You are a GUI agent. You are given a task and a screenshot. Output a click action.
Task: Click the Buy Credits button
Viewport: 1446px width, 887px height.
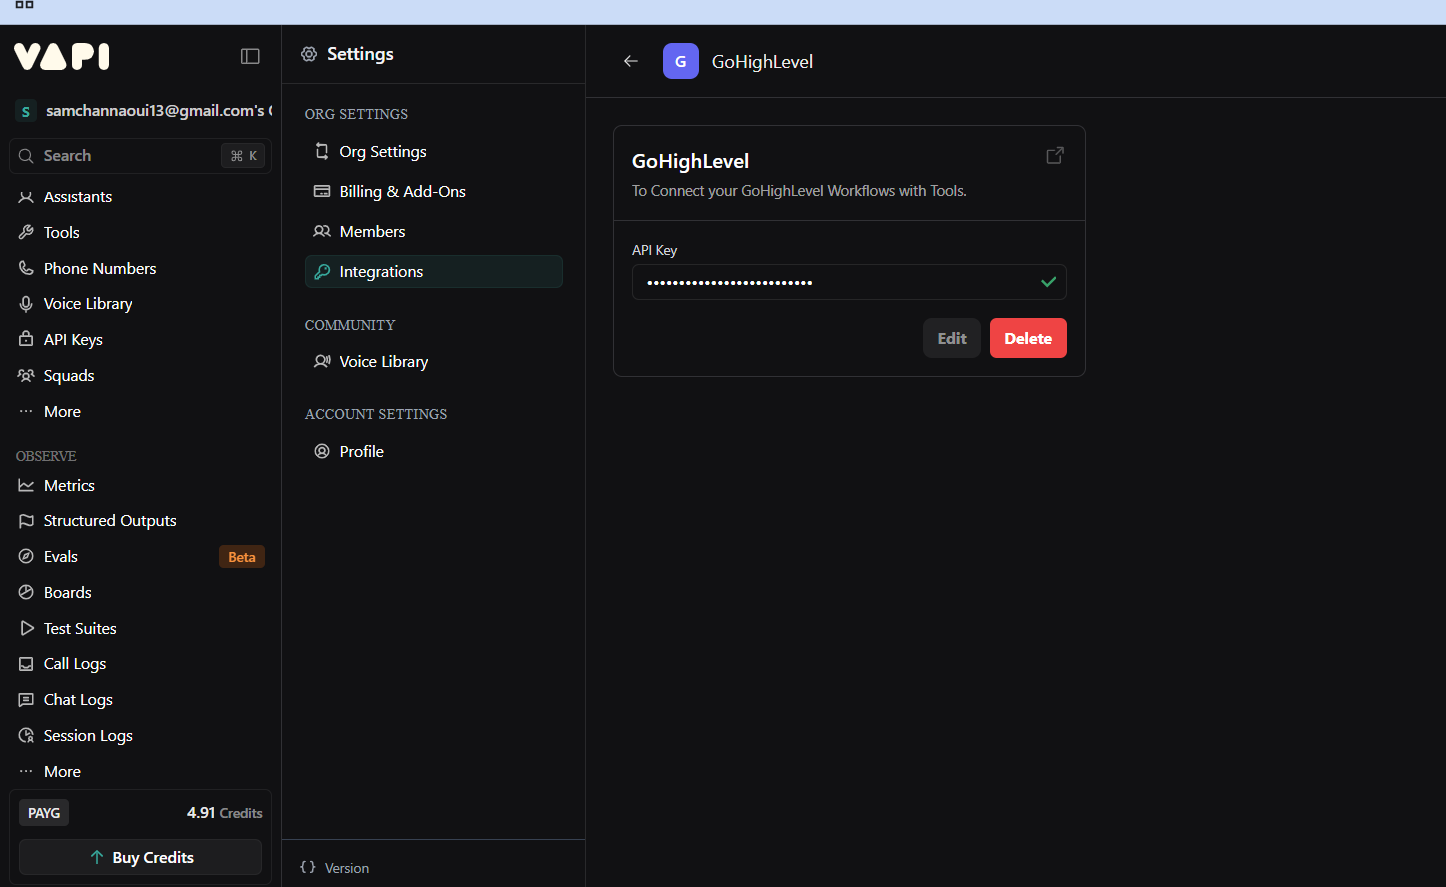pyautogui.click(x=140, y=857)
